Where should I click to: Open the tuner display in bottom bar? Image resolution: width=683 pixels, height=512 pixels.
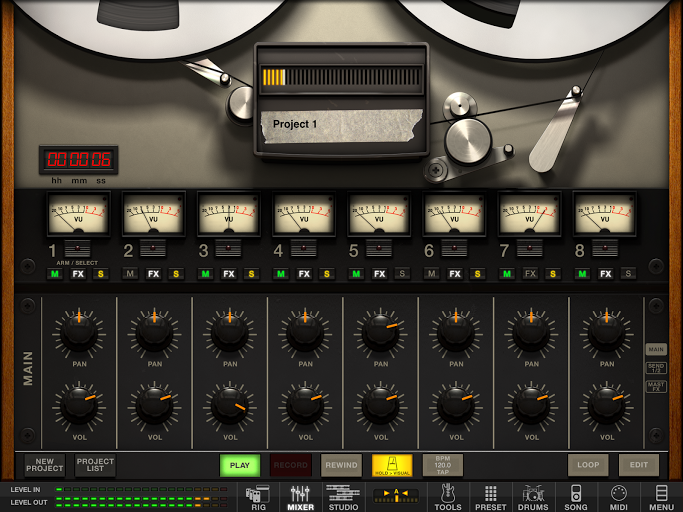pos(397,495)
